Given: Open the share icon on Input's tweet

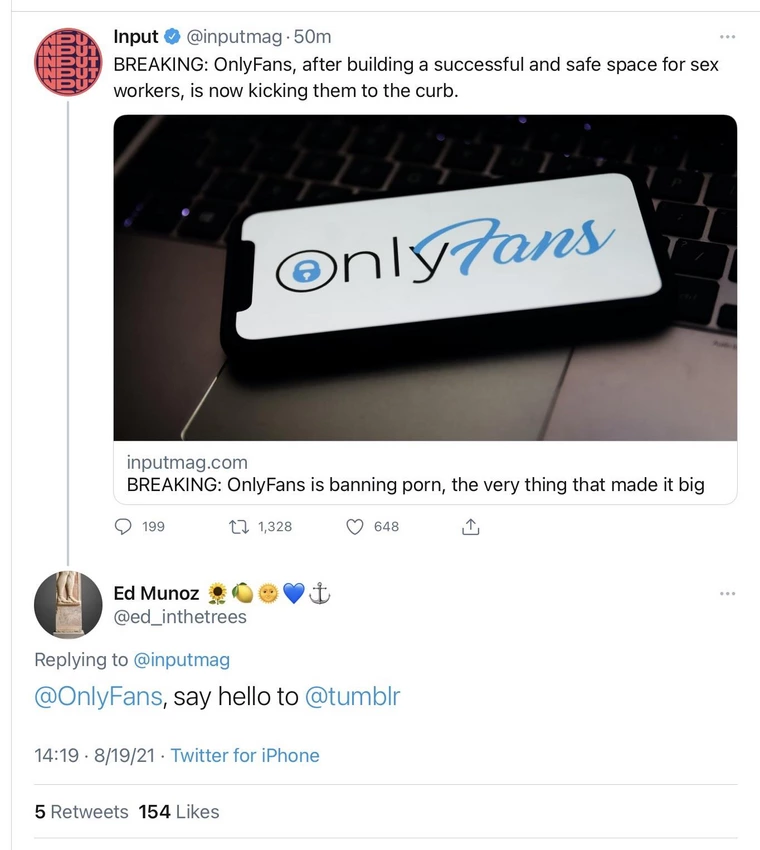Looking at the screenshot, I should click(470, 526).
